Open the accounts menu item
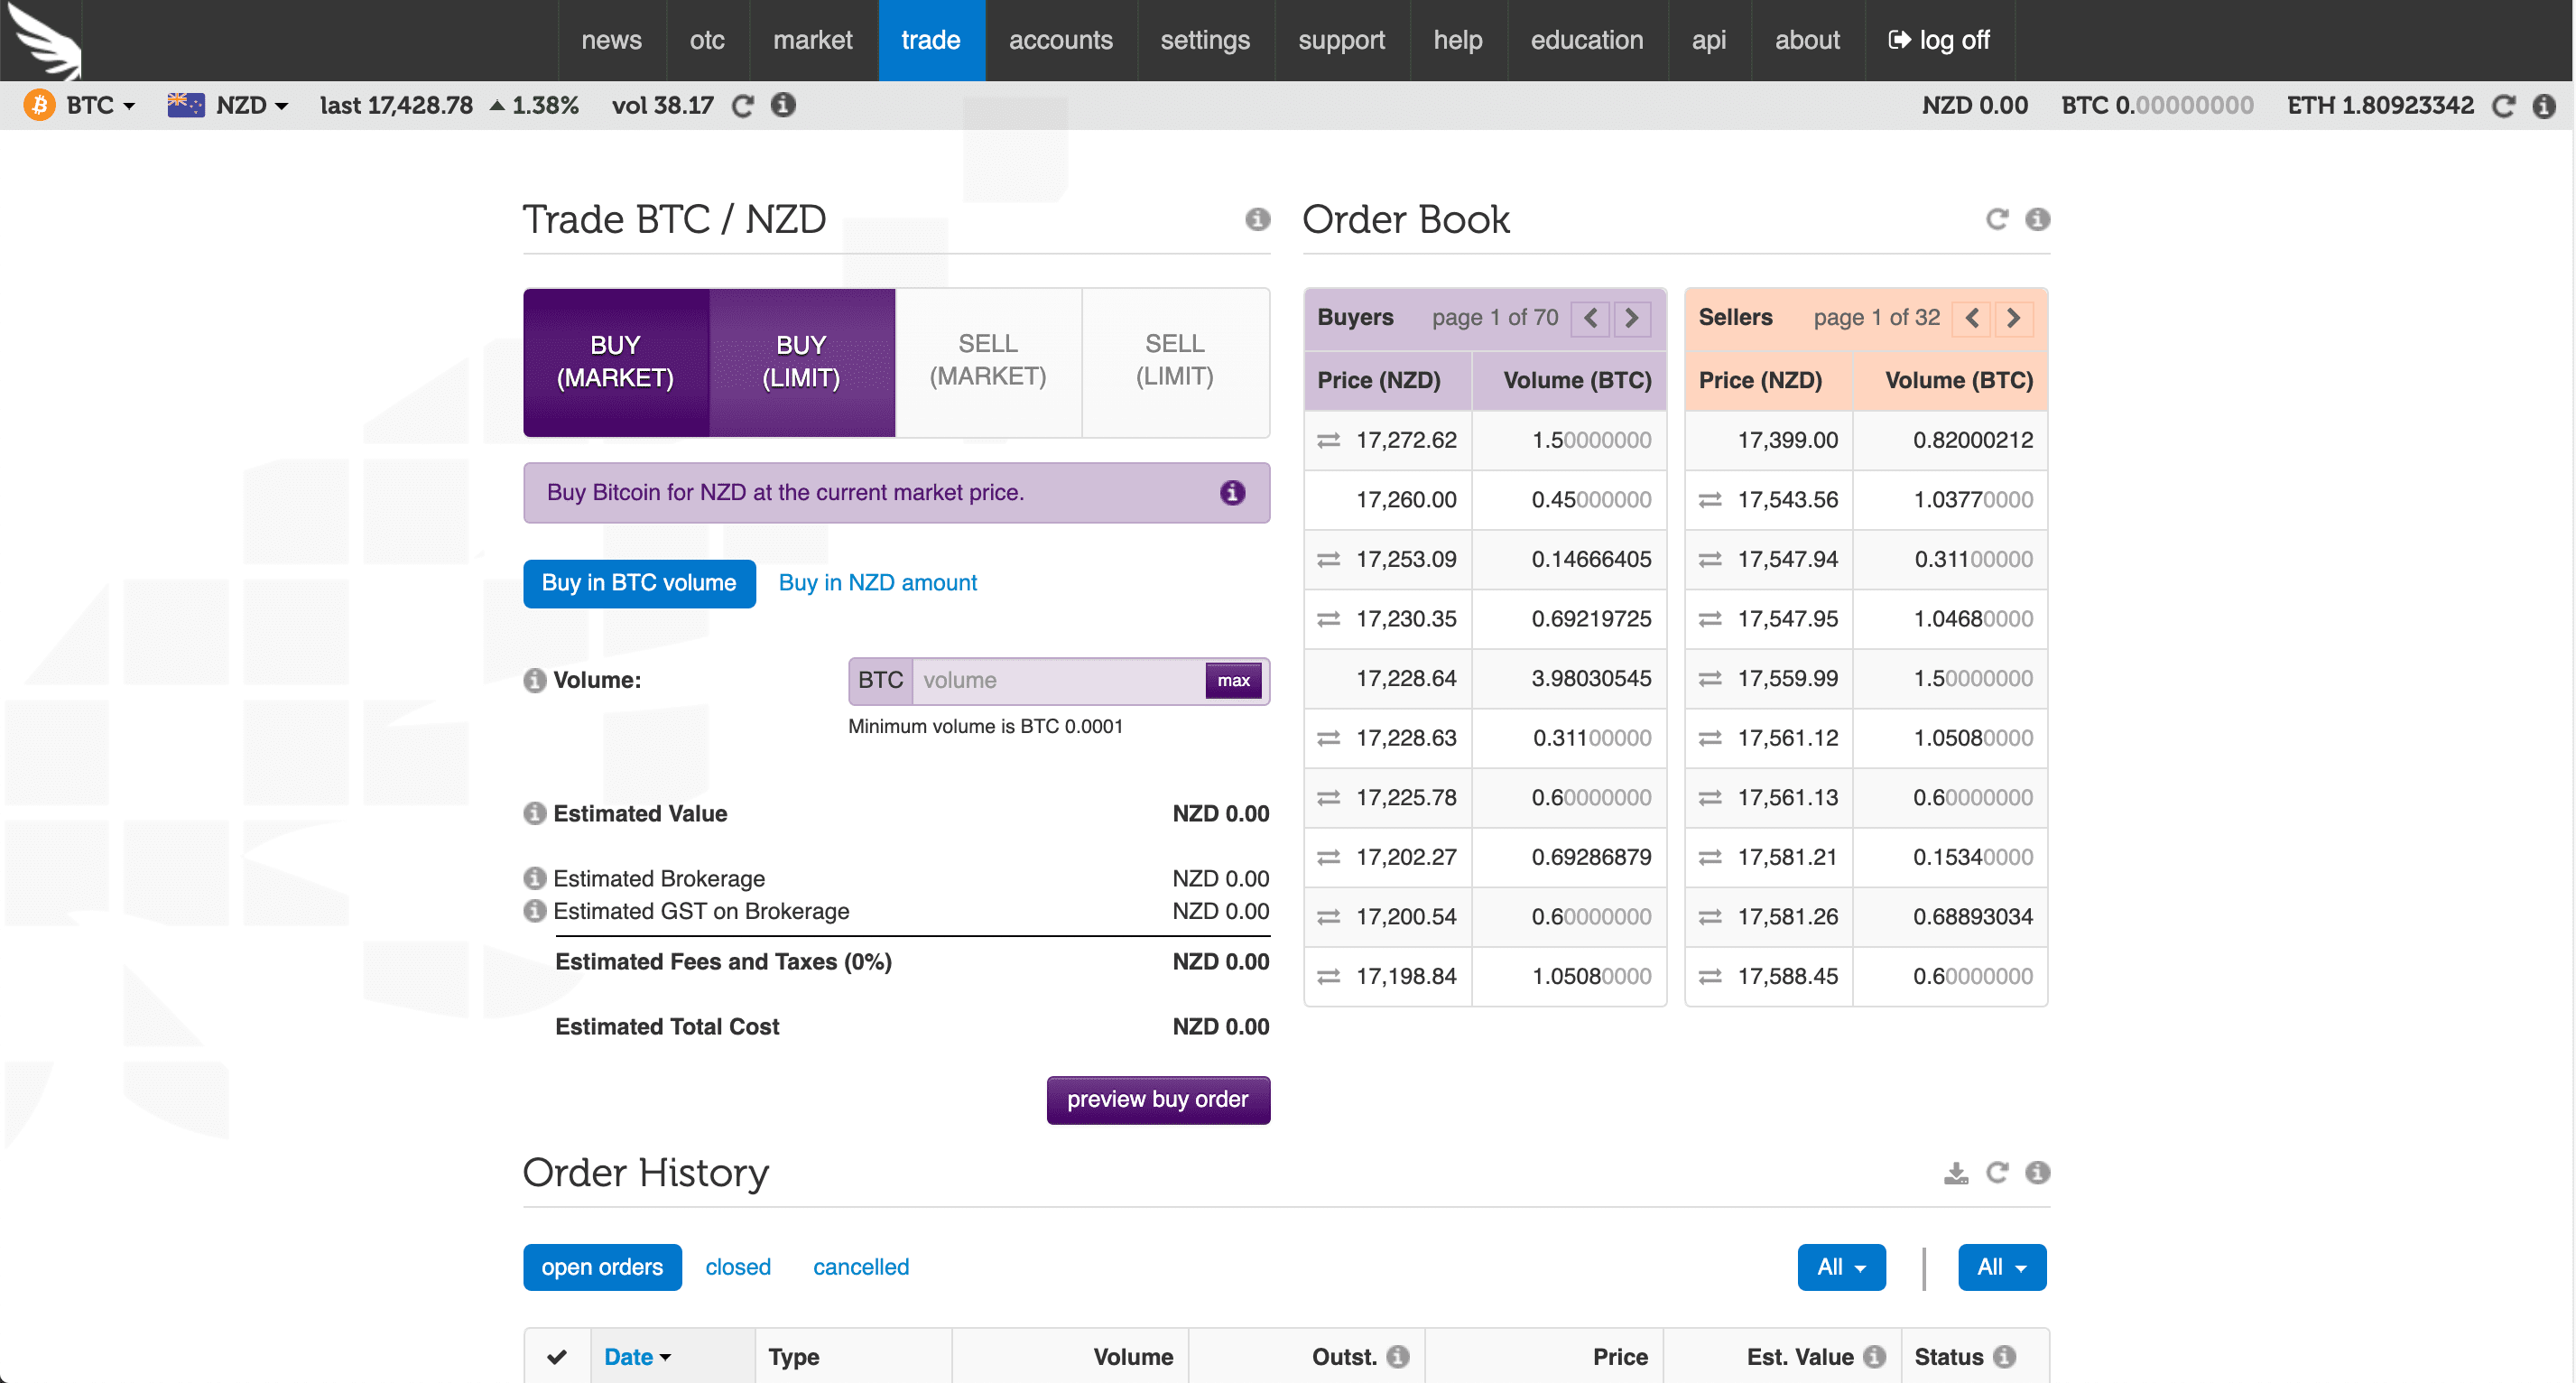Viewport: 2576px width, 1383px height. [x=1060, y=40]
